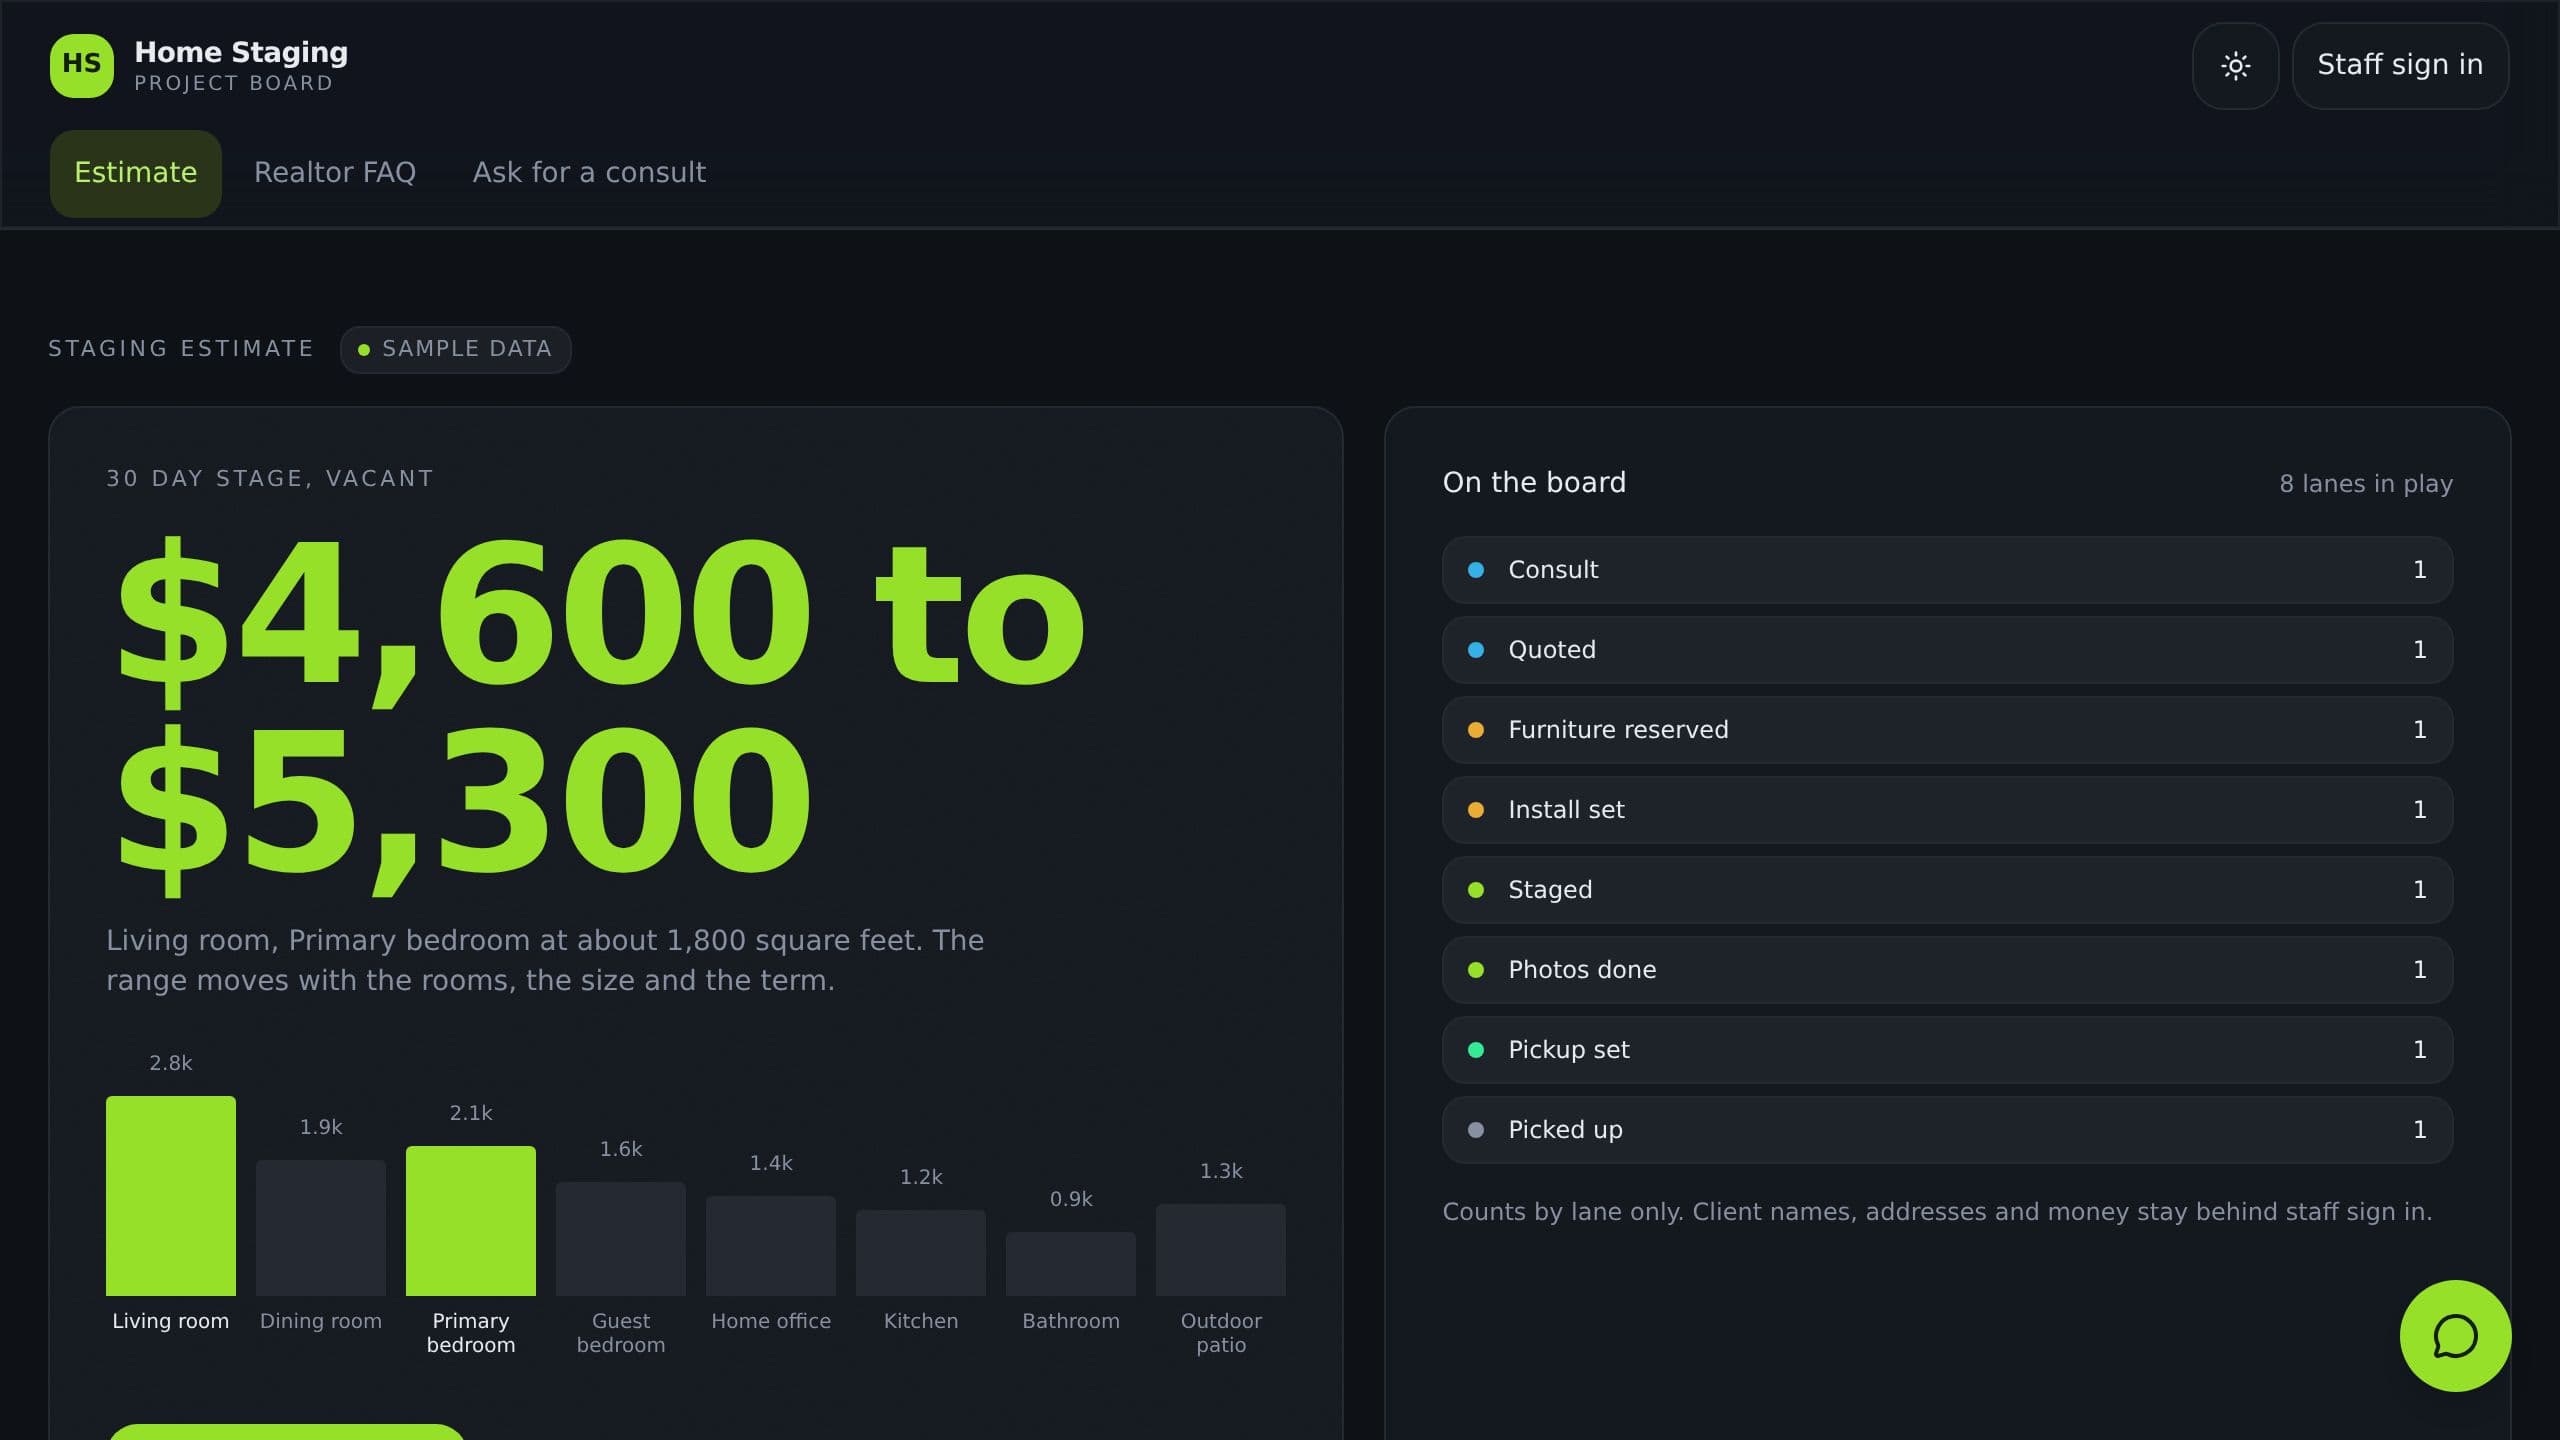Open the chat bubble floating button
Screen dimensions: 2560x1440
[2455, 1336]
